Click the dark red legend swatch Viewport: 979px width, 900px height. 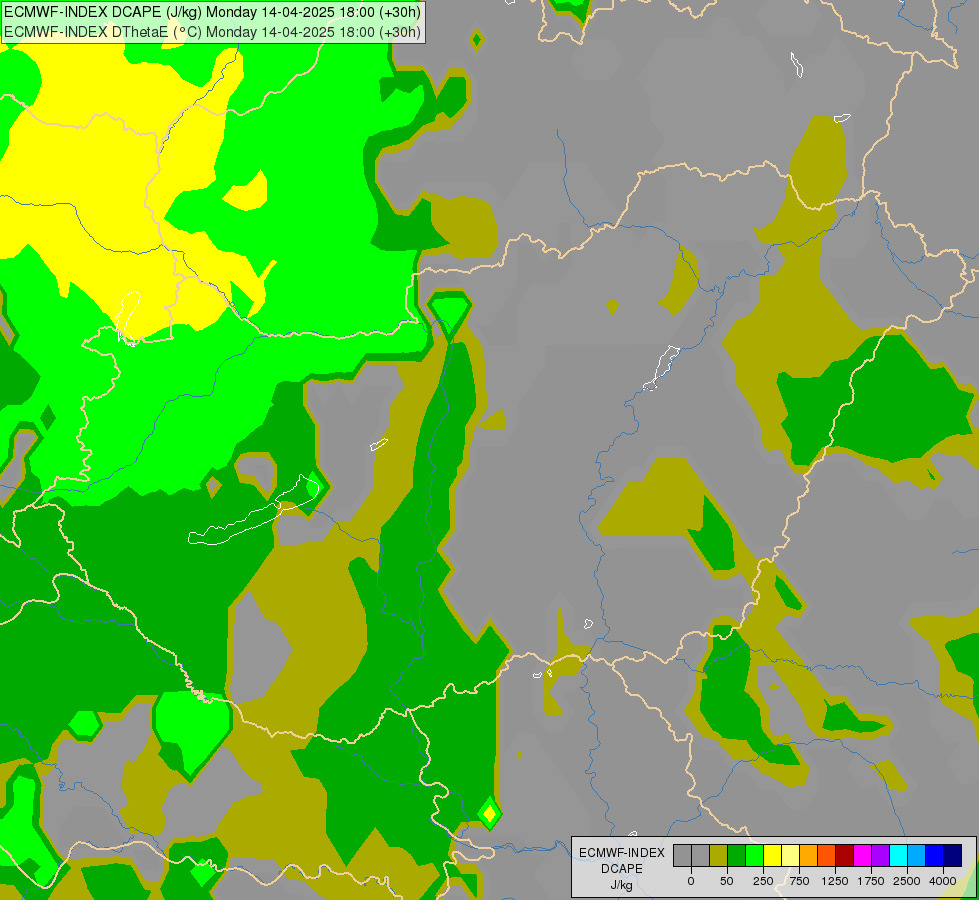pos(845,855)
